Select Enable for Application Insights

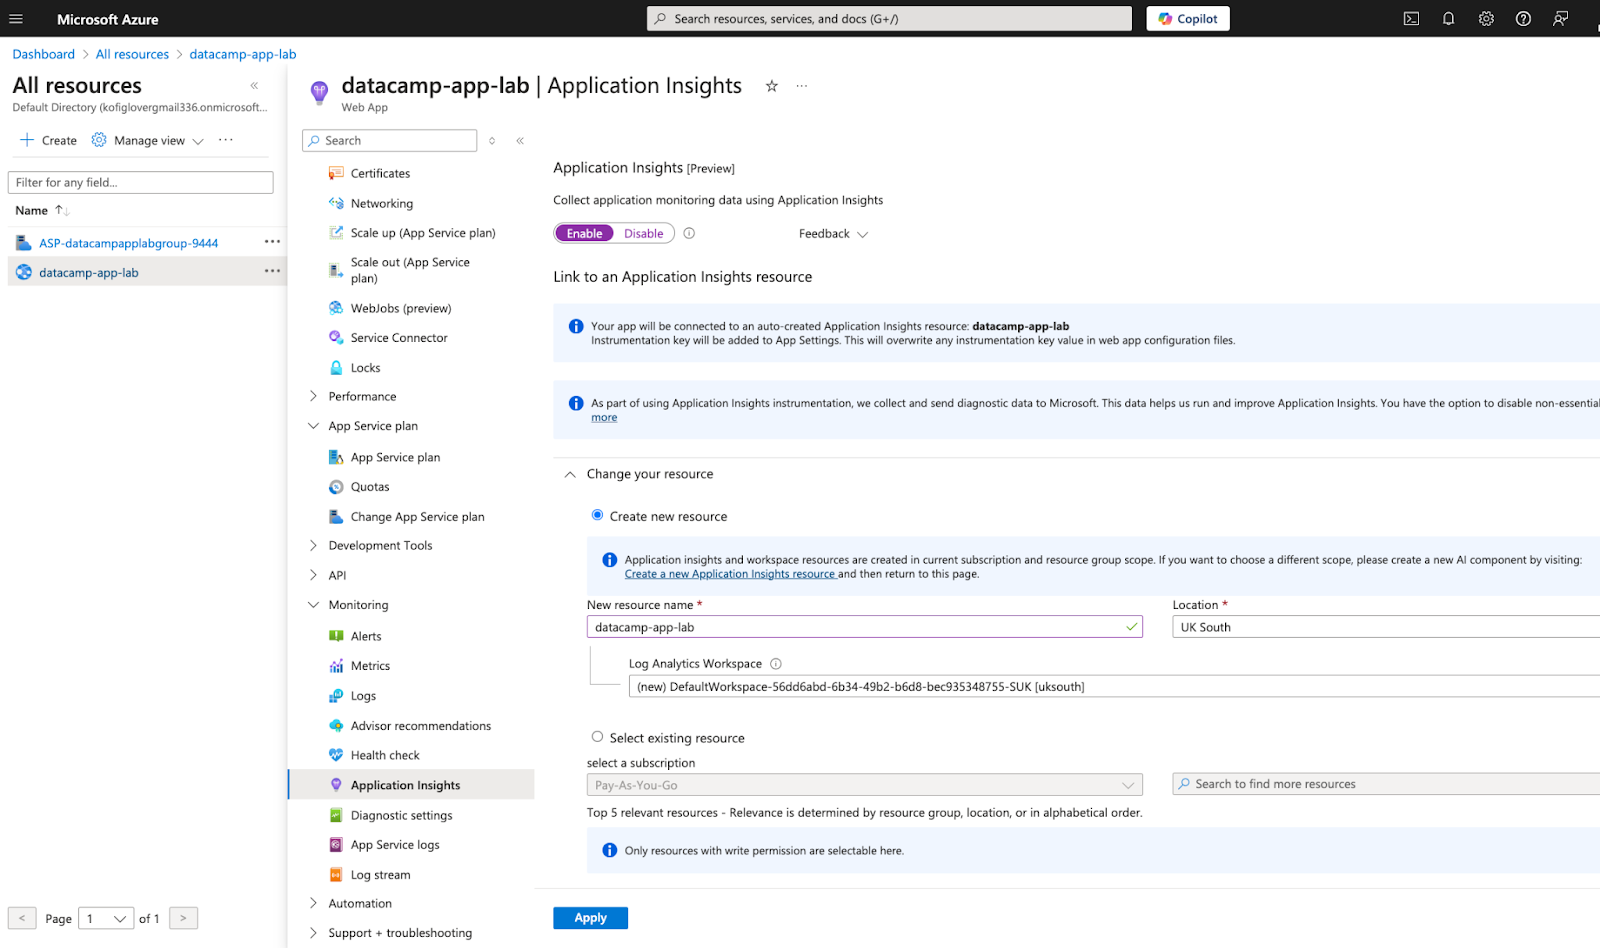585,233
